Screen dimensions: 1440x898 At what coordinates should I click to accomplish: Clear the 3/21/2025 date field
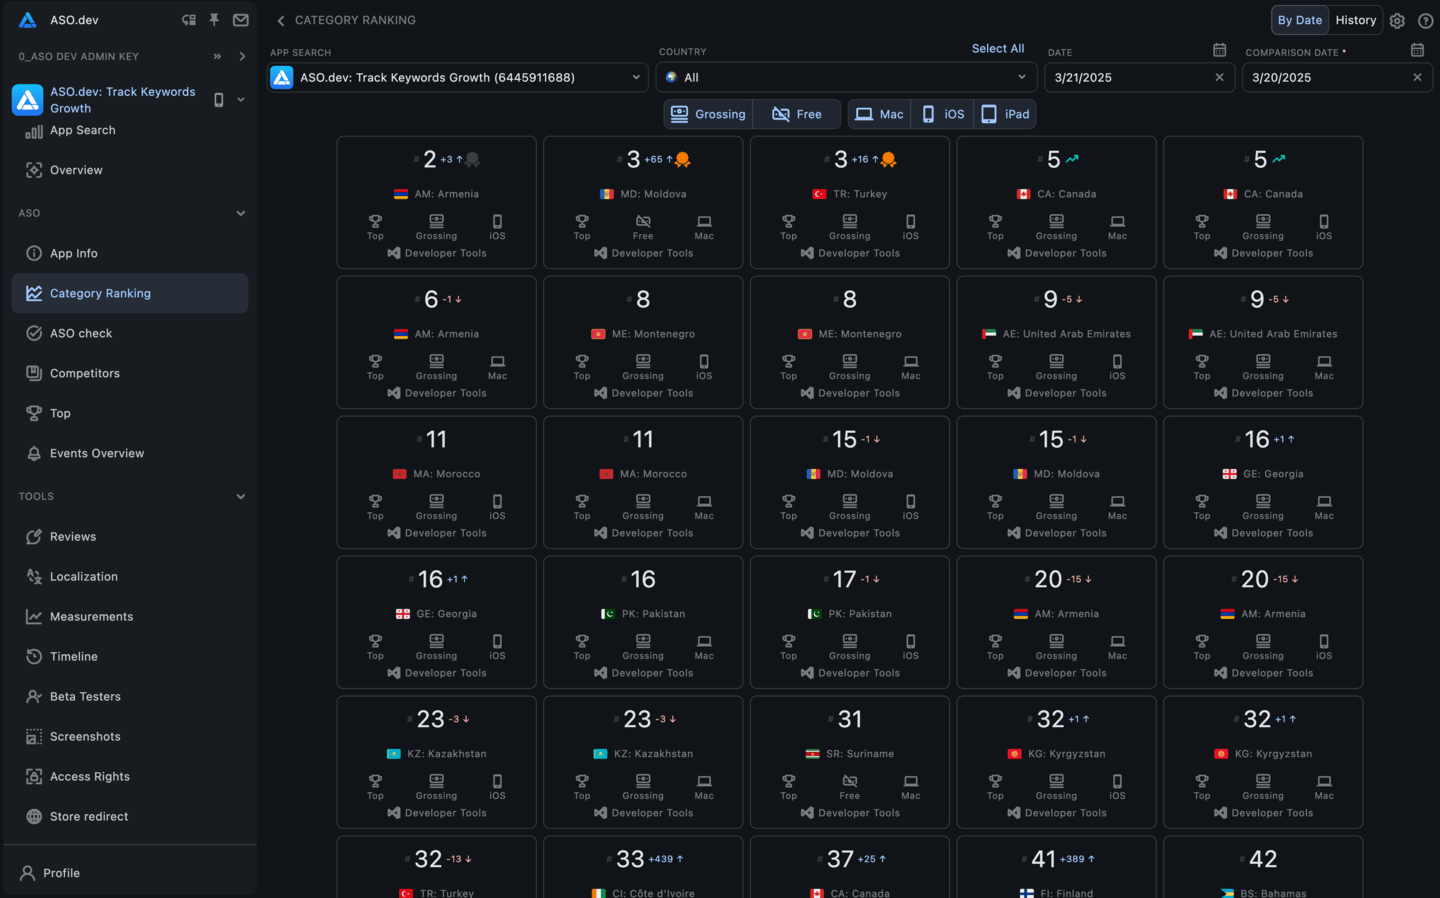coord(1219,77)
